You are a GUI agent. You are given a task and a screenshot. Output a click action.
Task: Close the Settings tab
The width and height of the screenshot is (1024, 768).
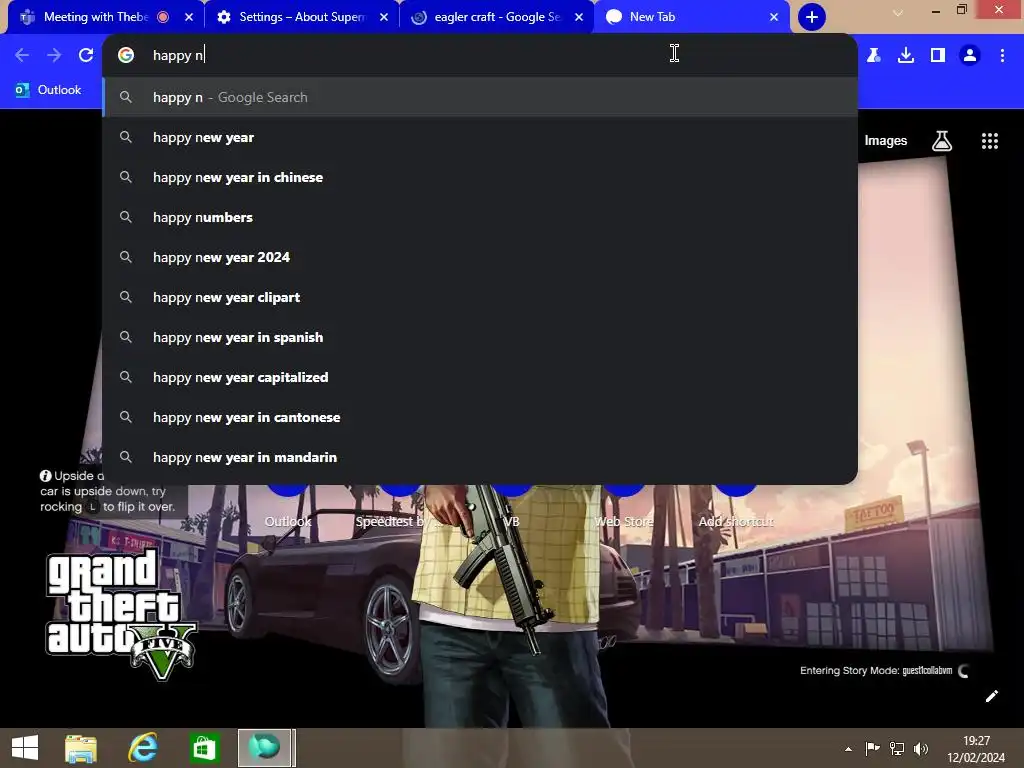[x=384, y=17]
